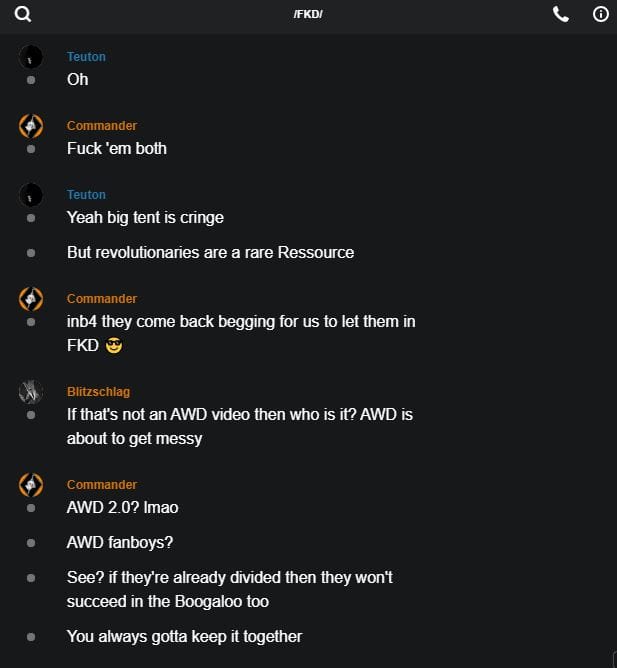Click the sunglasses emoji after "FKD"
Image resolution: width=617 pixels, height=668 pixels.
tap(113, 346)
